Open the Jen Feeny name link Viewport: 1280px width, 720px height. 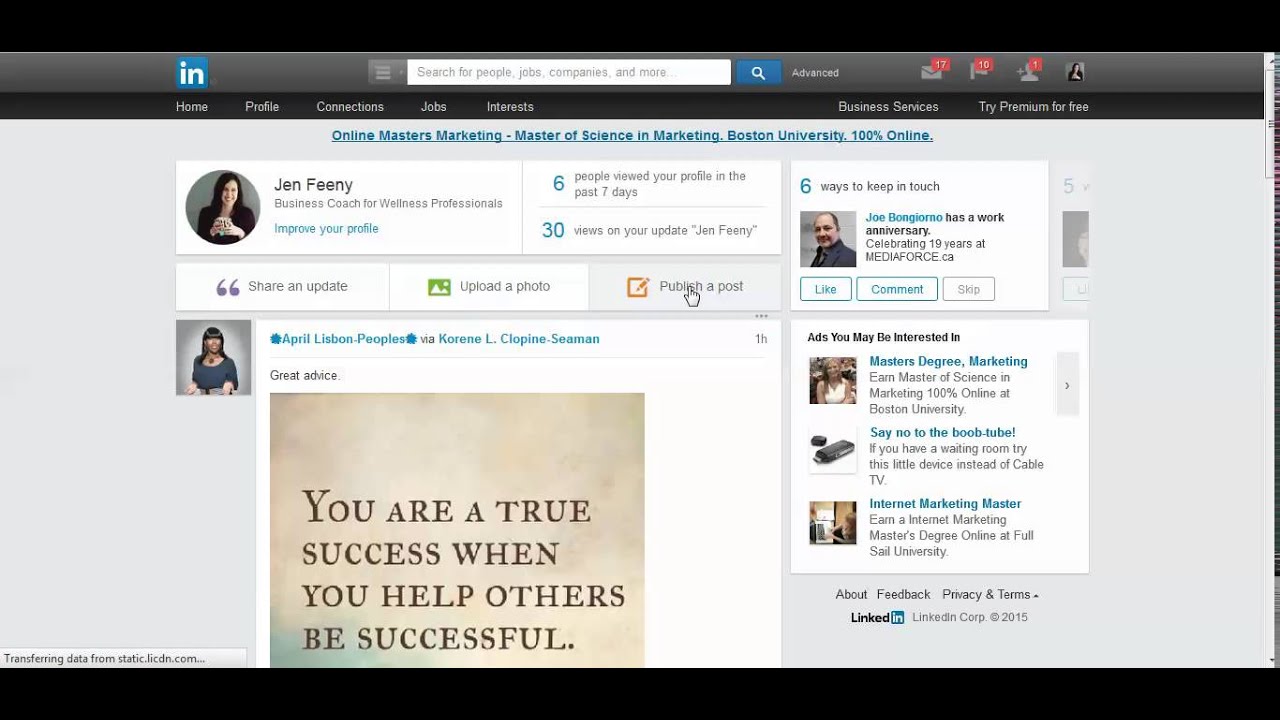(x=313, y=184)
